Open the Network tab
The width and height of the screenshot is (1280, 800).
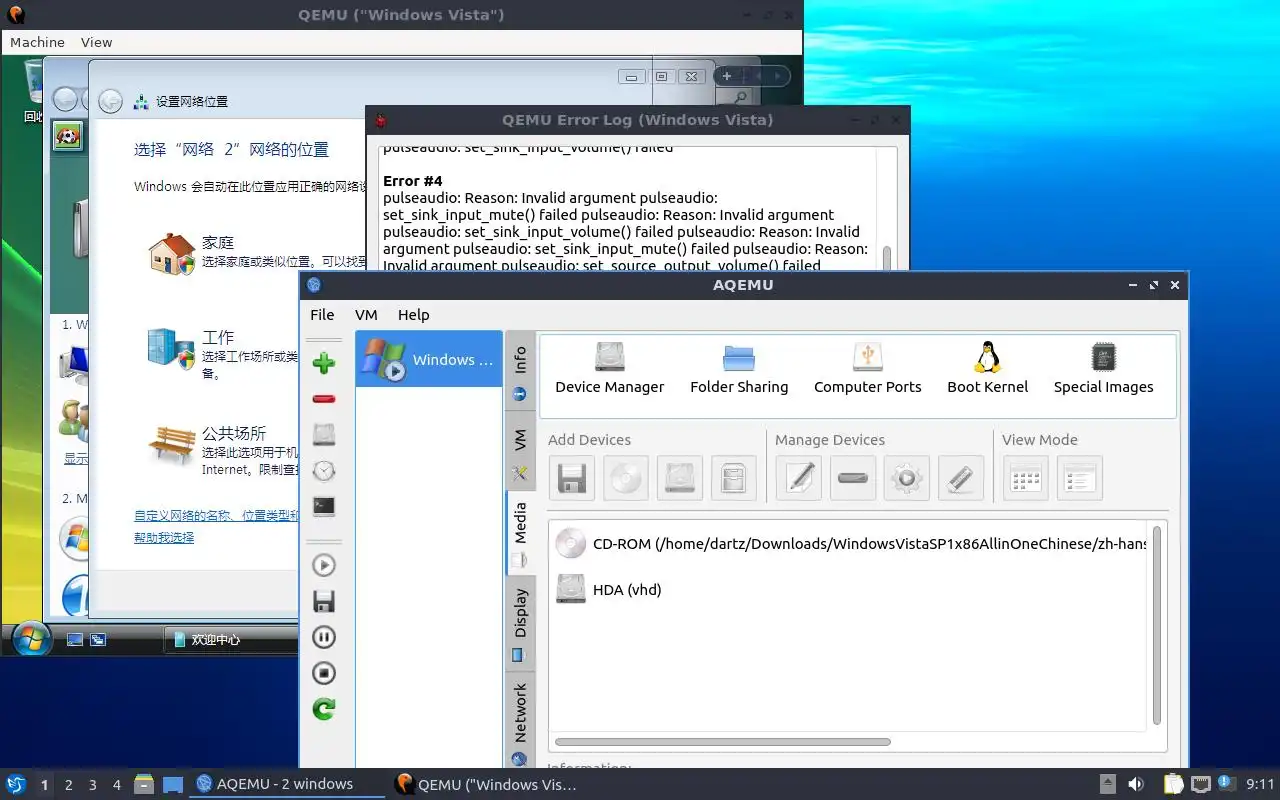(520, 722)
